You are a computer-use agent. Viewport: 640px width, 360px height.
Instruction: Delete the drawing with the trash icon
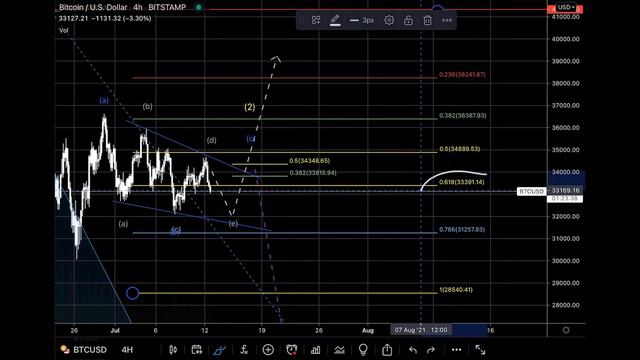point(427,20)
